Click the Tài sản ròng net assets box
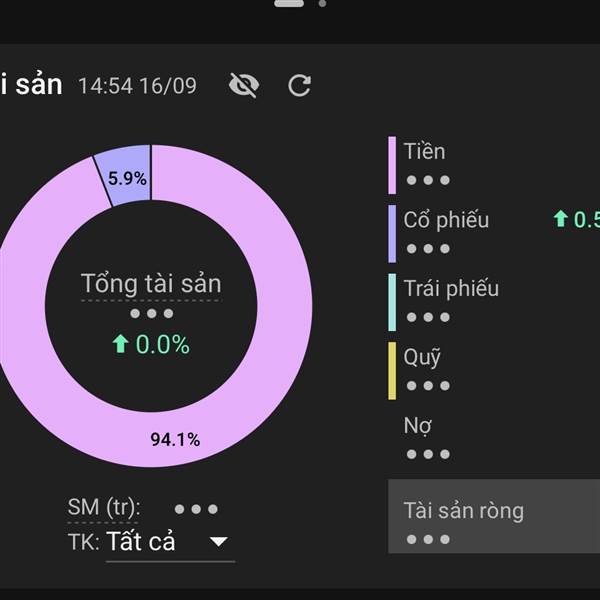600x600 pixels. [494, 516]
